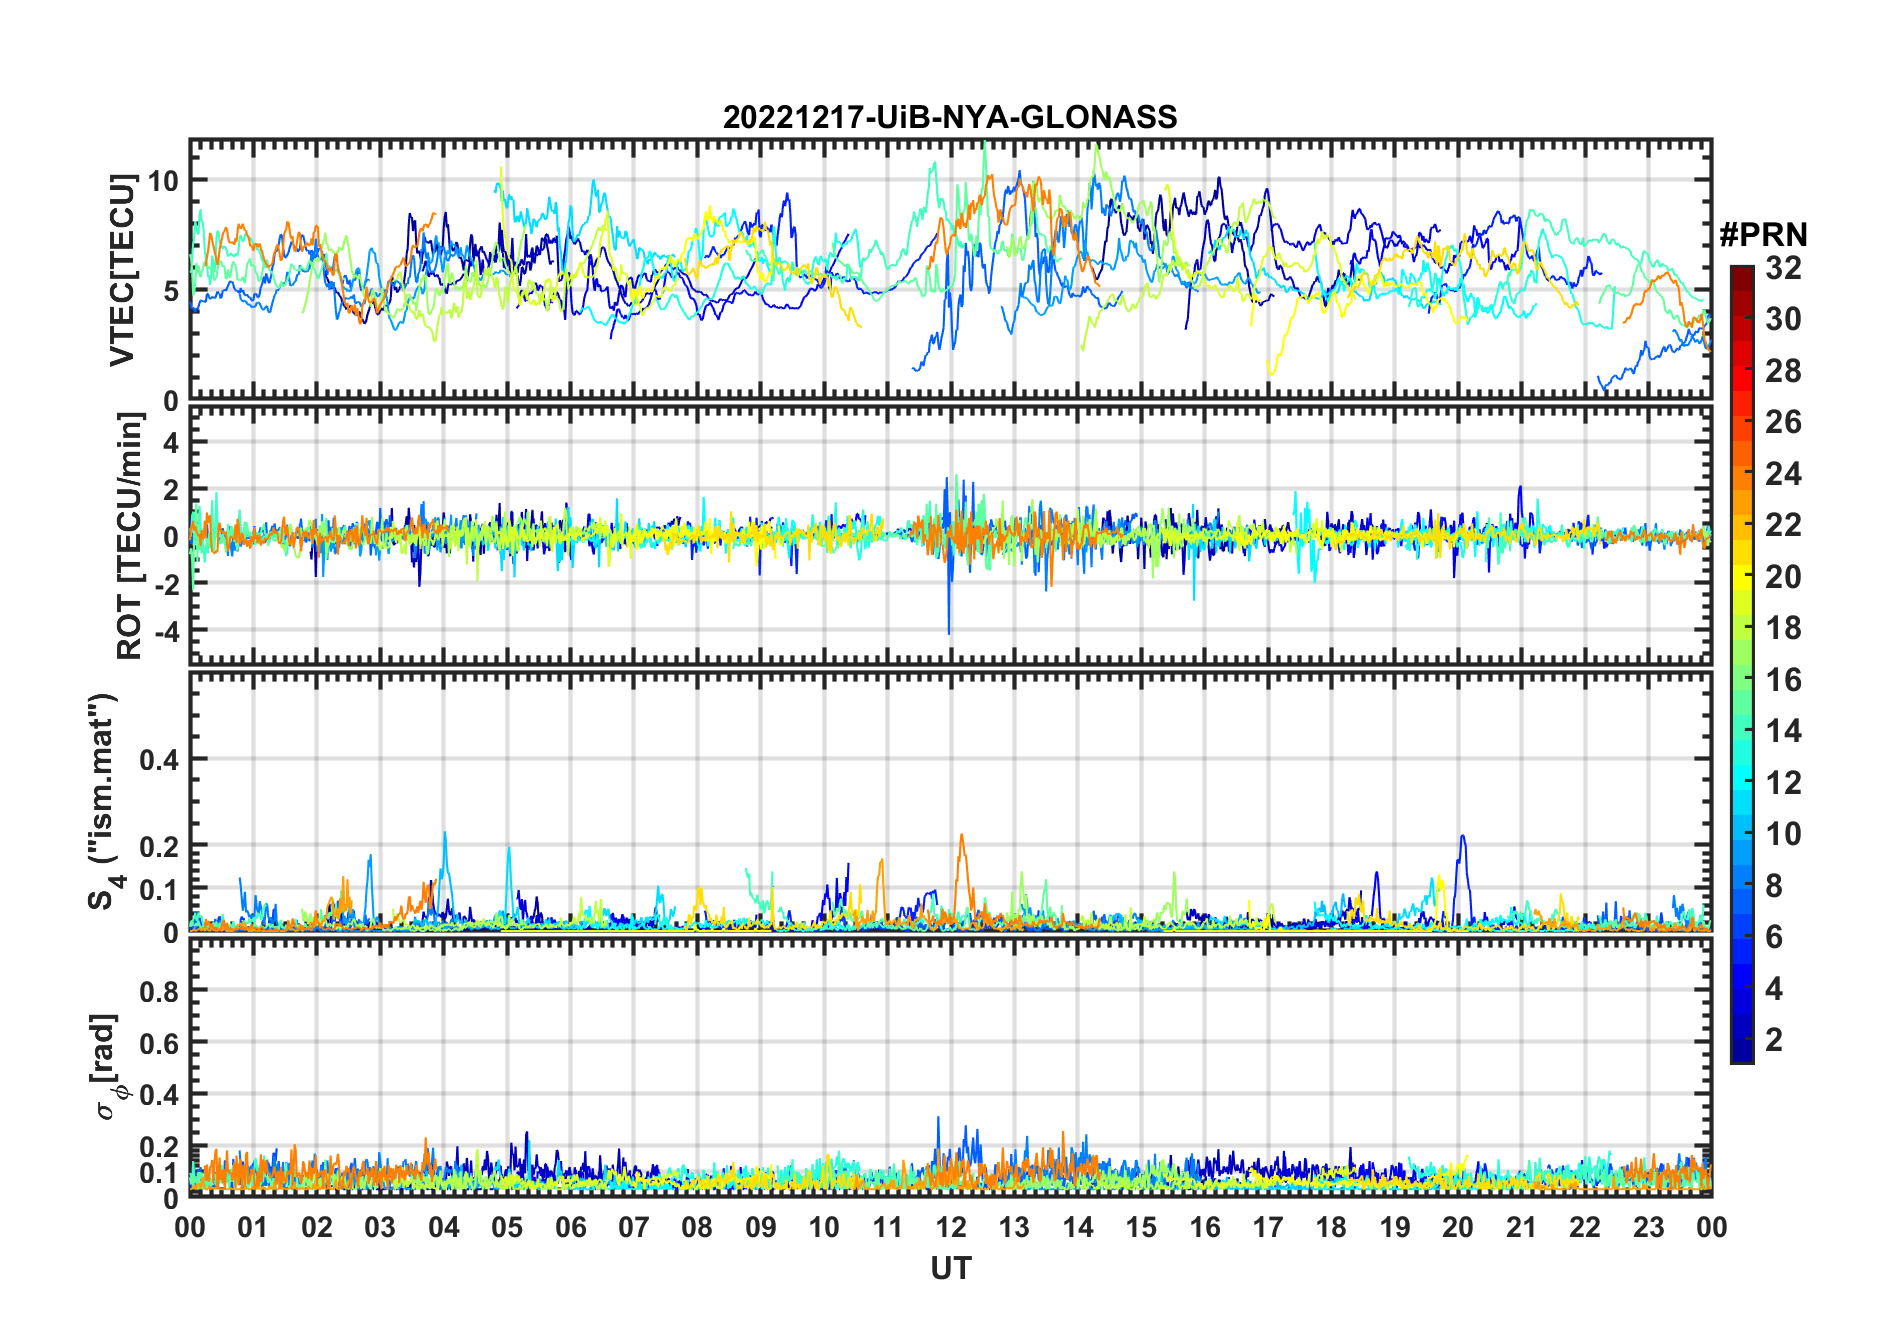
Task: Click x-axis hour label 23
Action: pyautogui.click(x=1648, y=1226)
